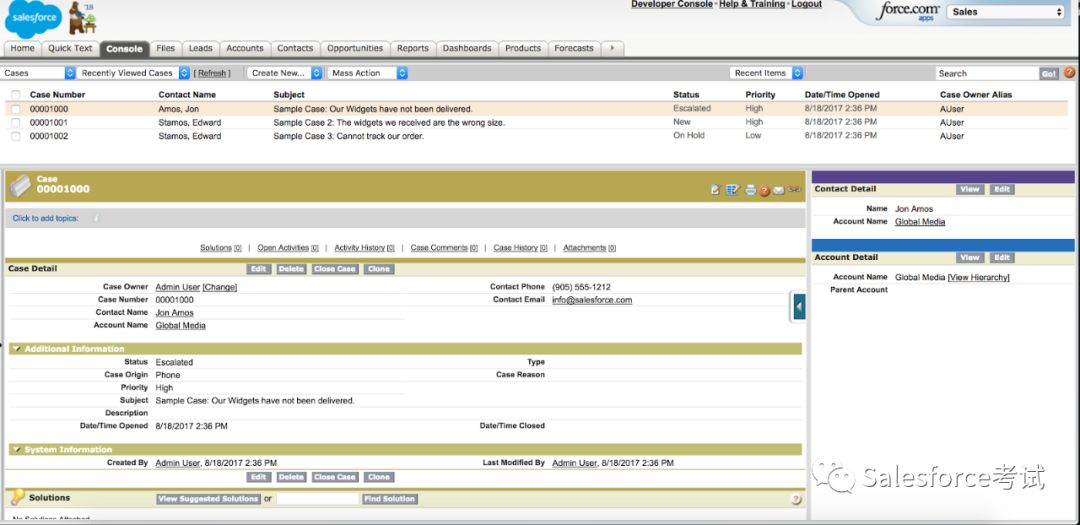Click the Logout link
The image size is (1080, 525).
point(807,4)
